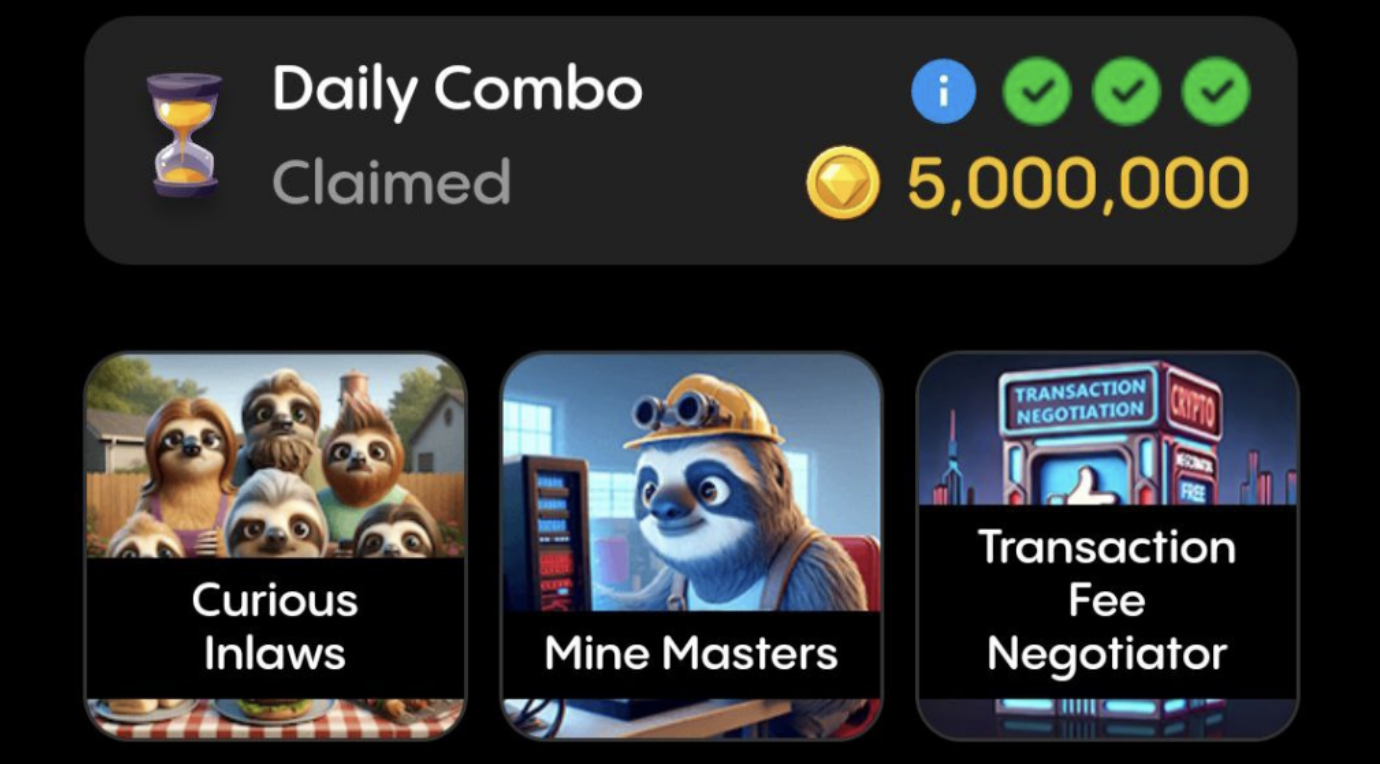Open the Mine Masters card label
Screen dimensions: 1380x764
click(x=691, y=654)
